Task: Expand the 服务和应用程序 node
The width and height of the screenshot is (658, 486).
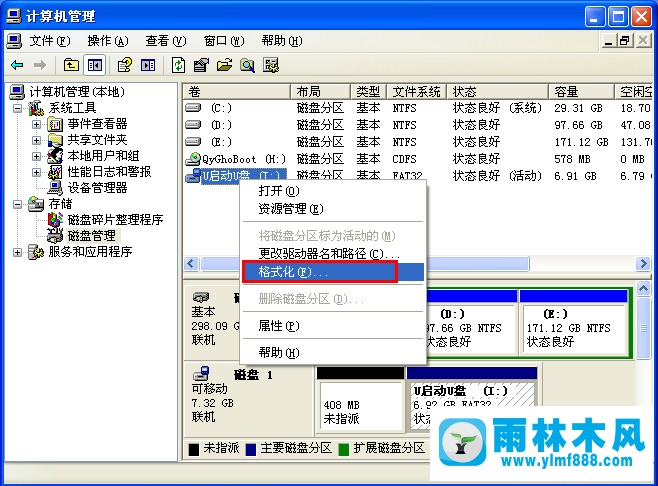Action: pyautogui.click(x=17, y=252)
